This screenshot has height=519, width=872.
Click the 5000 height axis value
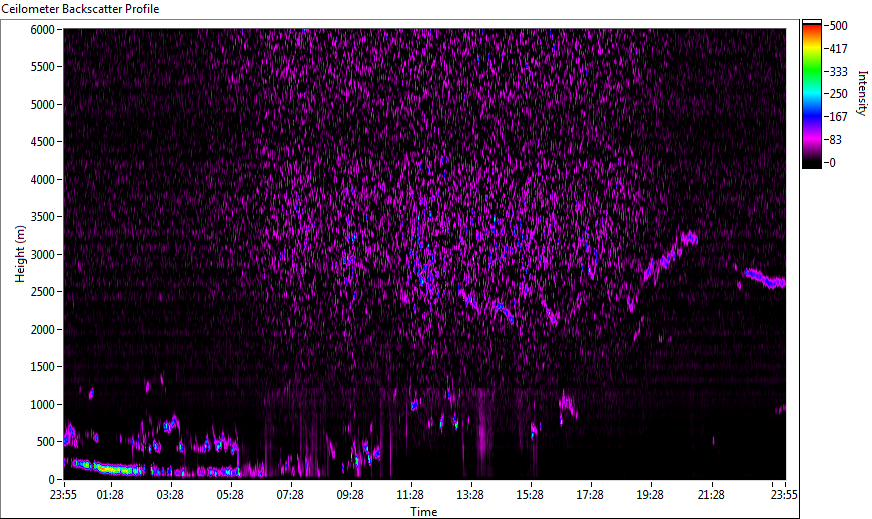(x=42, y=105)
